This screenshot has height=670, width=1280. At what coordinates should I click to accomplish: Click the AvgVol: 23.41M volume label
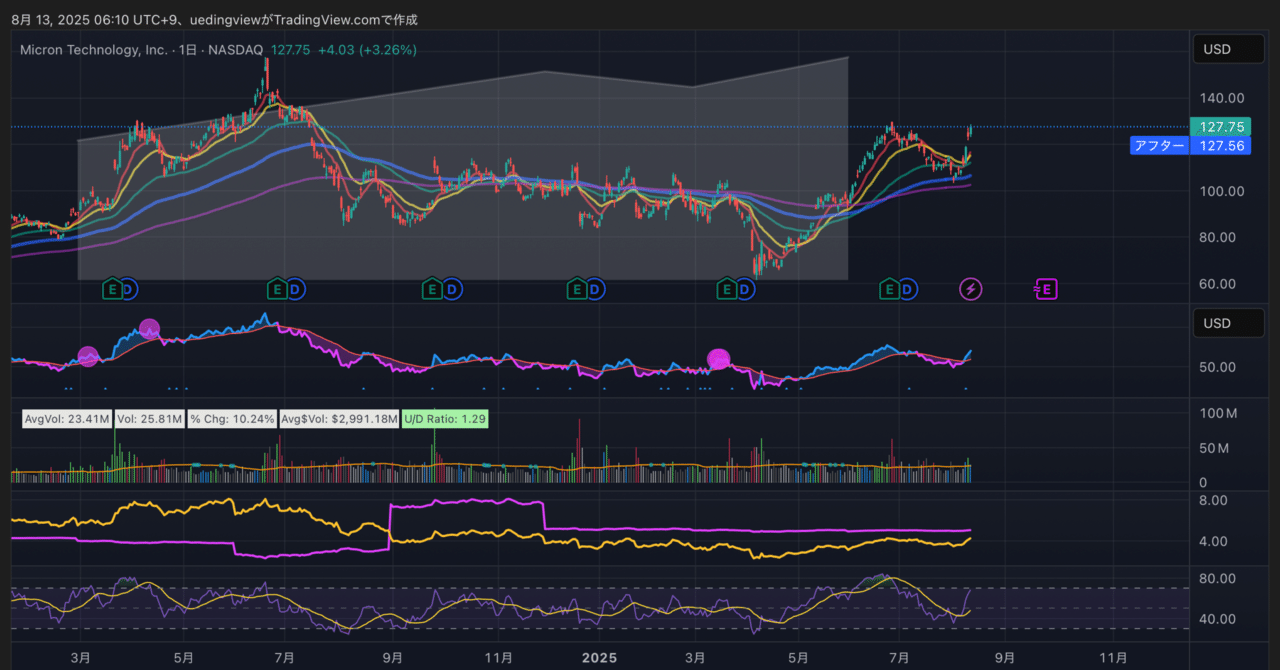(67, 419)
